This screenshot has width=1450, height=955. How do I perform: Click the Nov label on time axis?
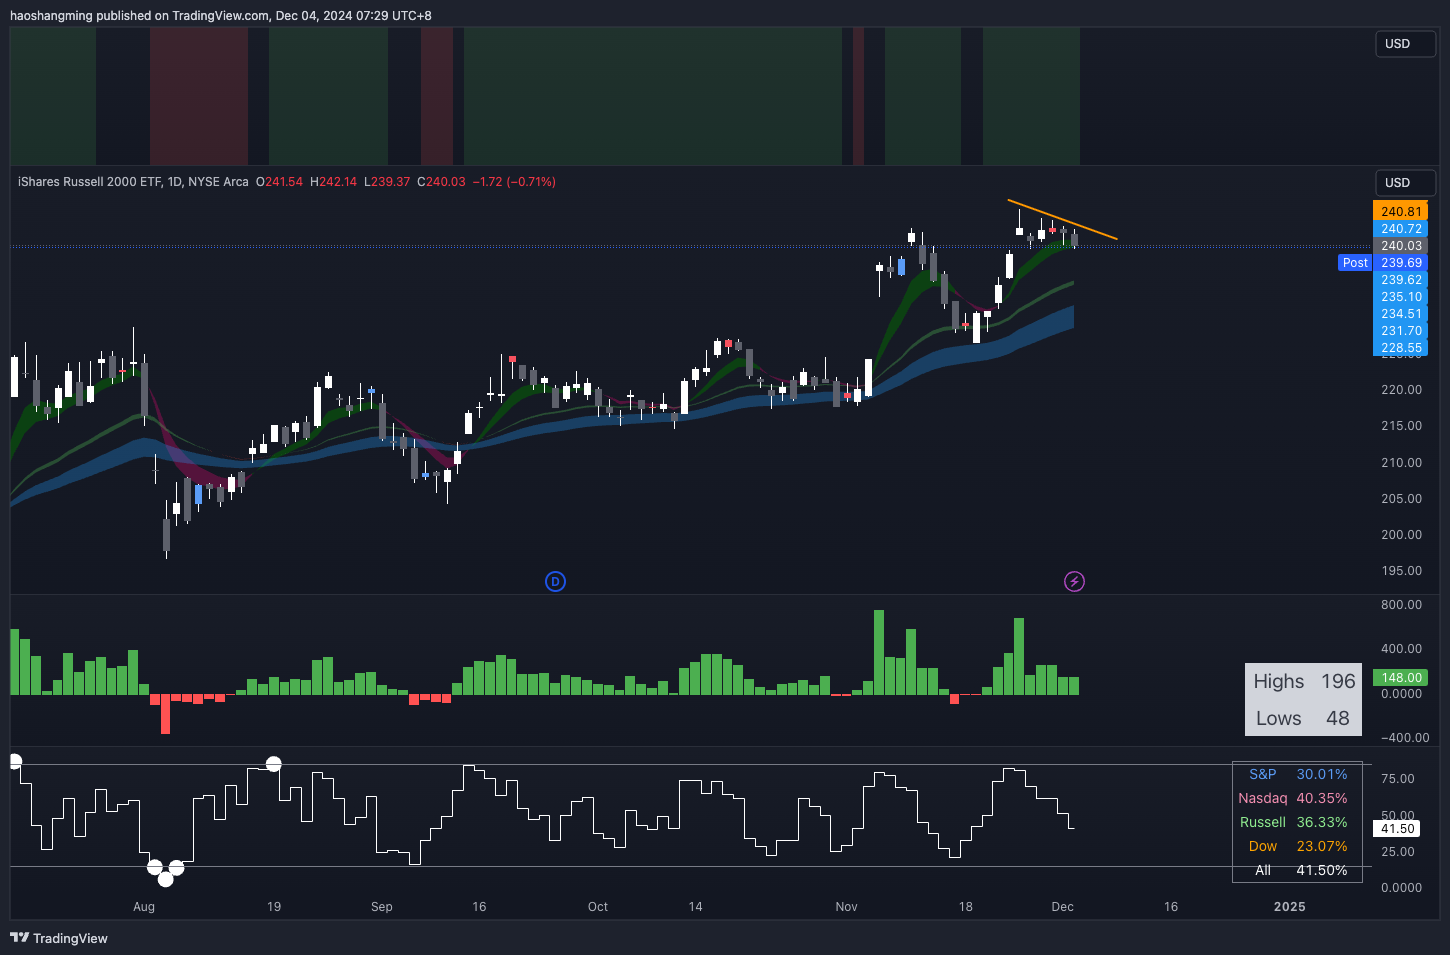(x=846, y=907)
